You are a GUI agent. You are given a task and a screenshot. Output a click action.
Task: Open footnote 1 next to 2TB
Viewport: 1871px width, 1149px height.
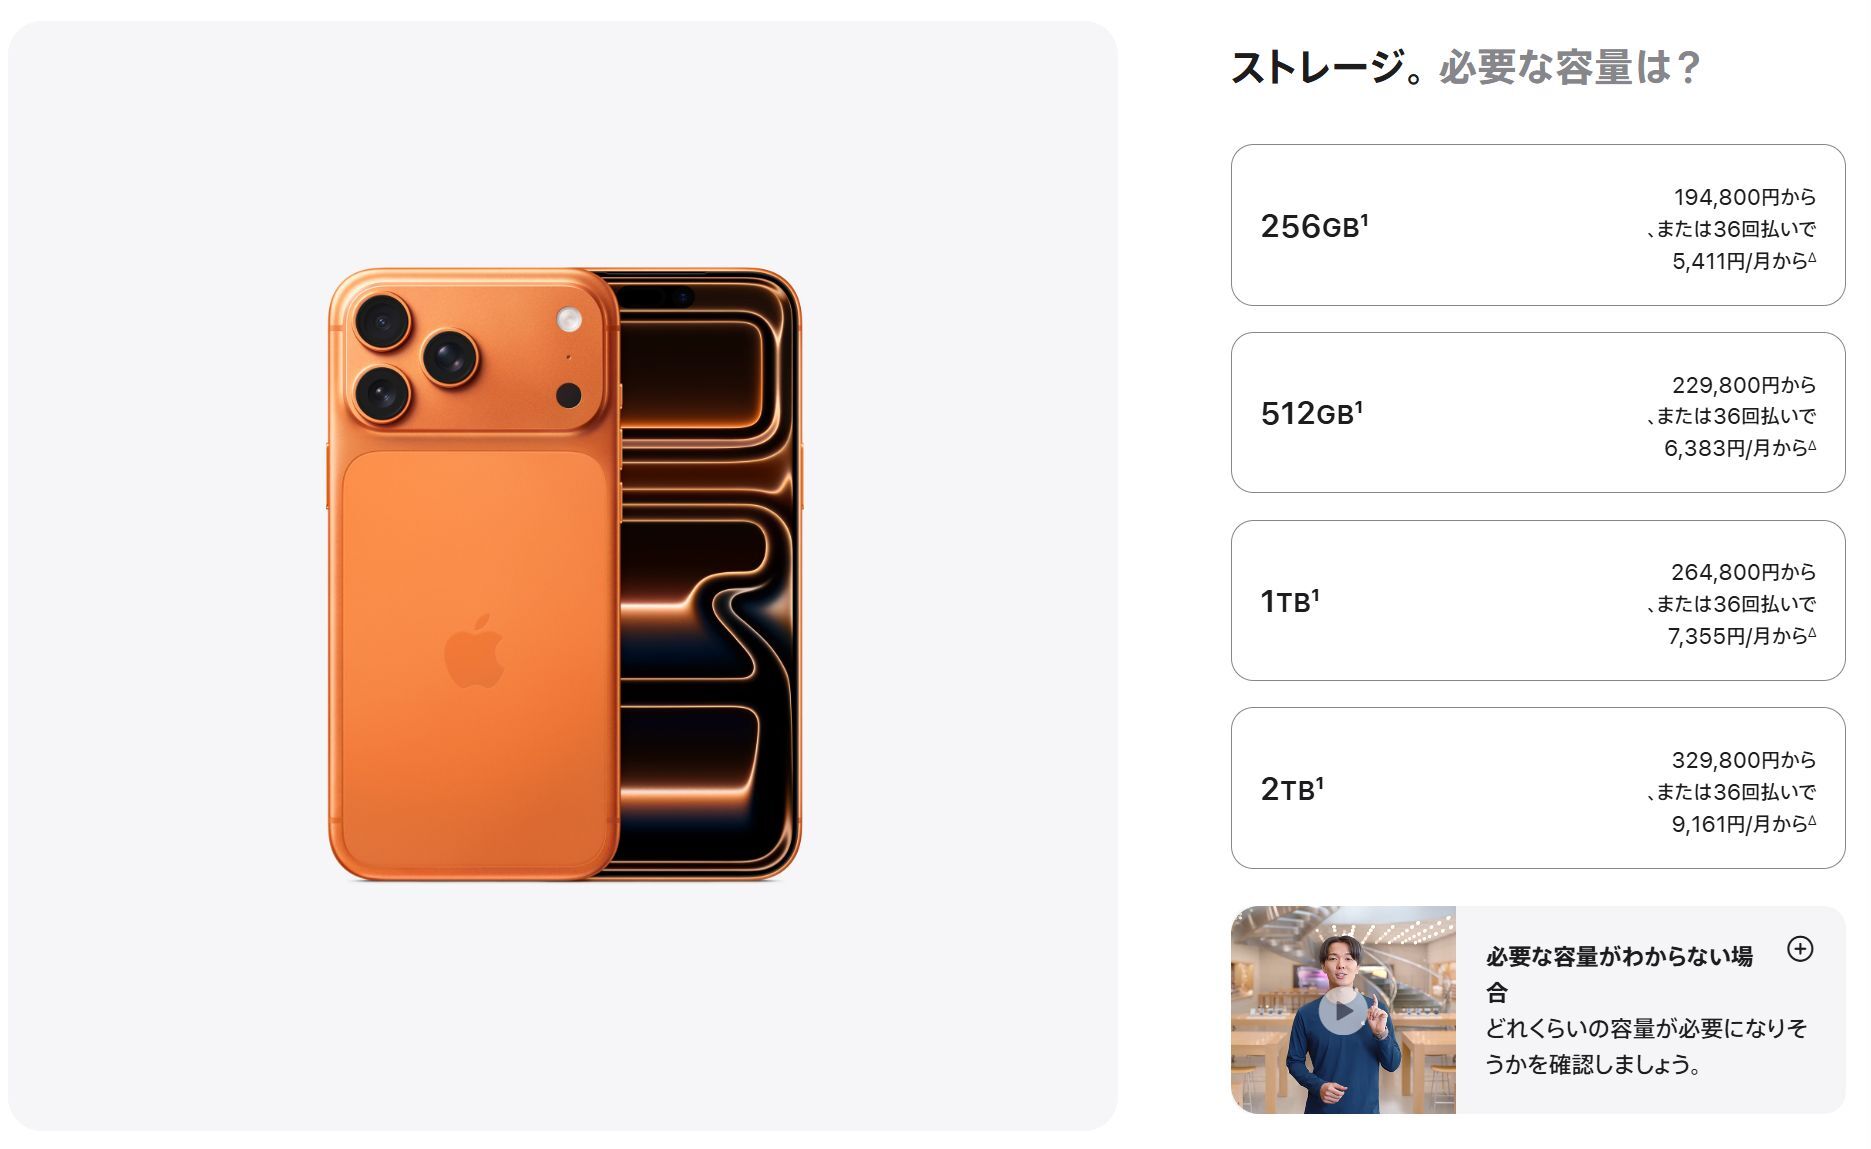click(x=1319, y=782)
